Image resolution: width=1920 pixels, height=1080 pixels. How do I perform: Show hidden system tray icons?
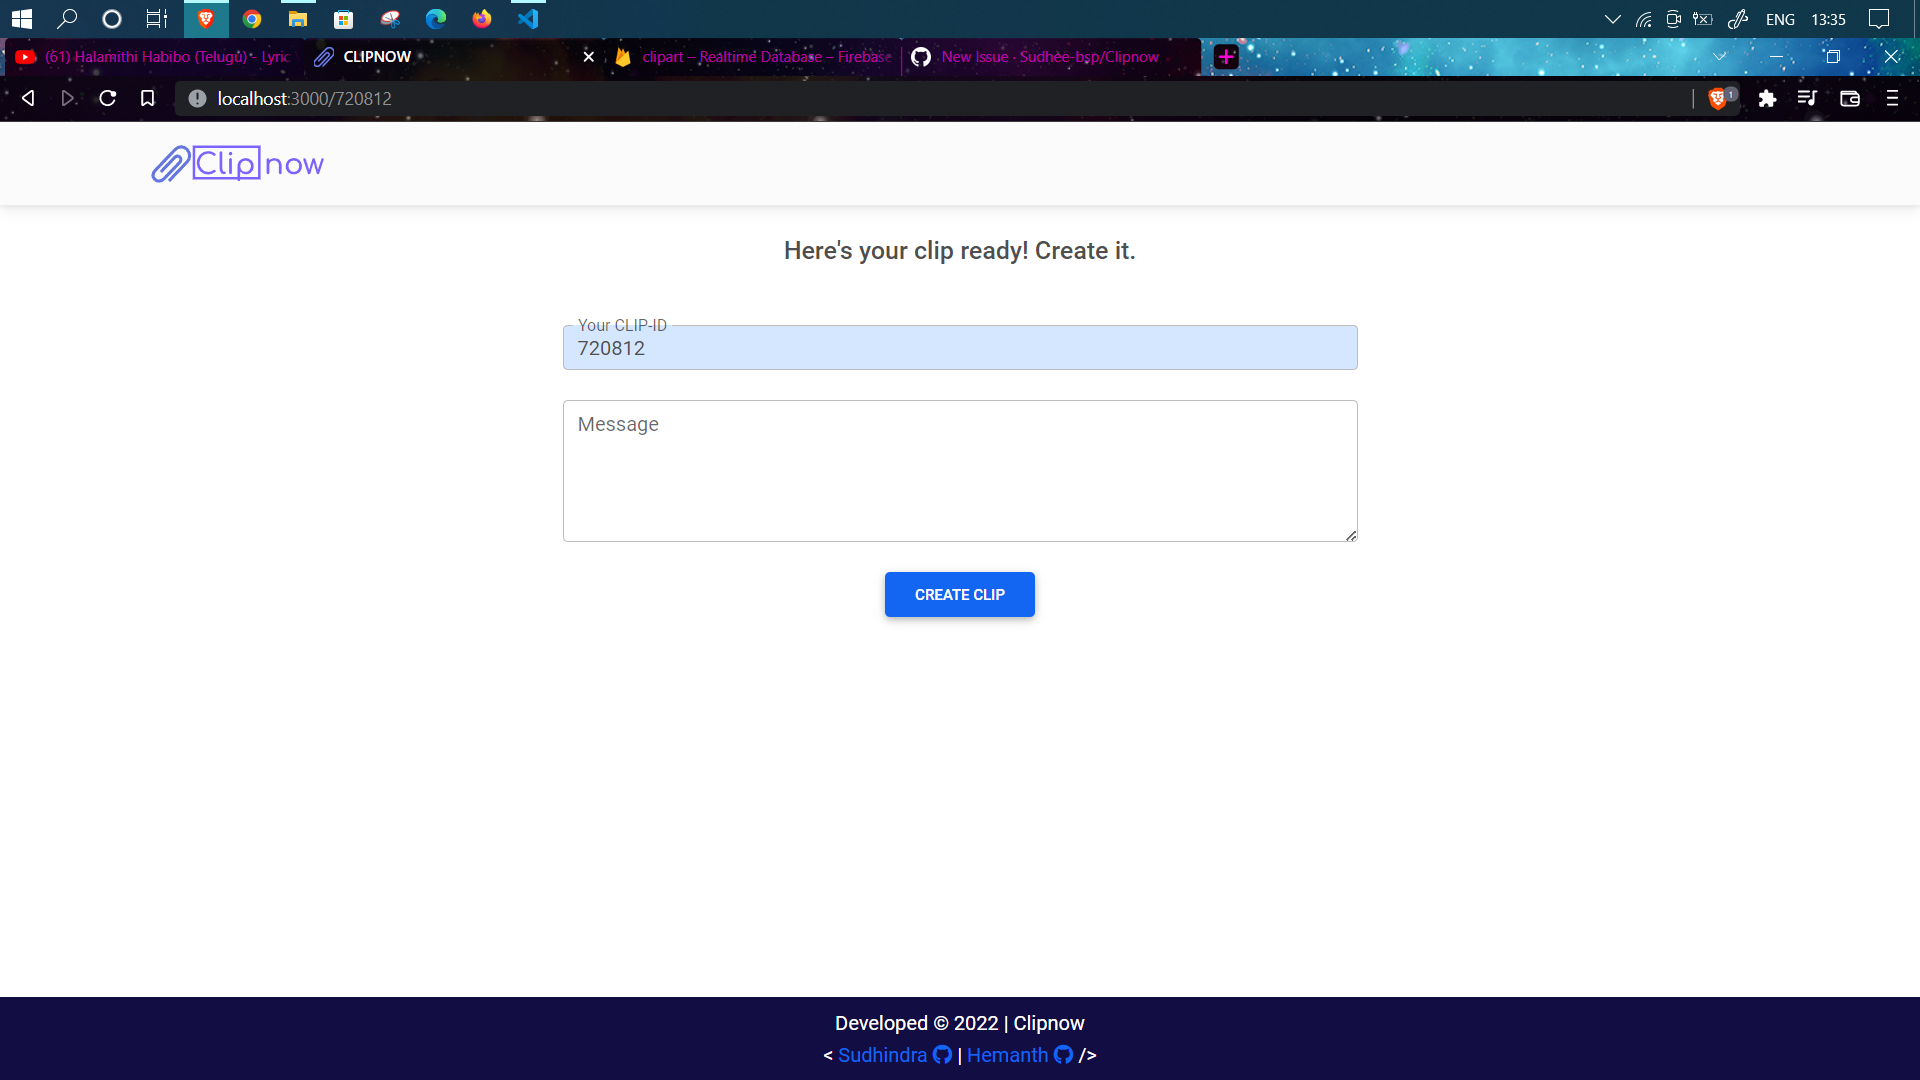click(1610, 19)
